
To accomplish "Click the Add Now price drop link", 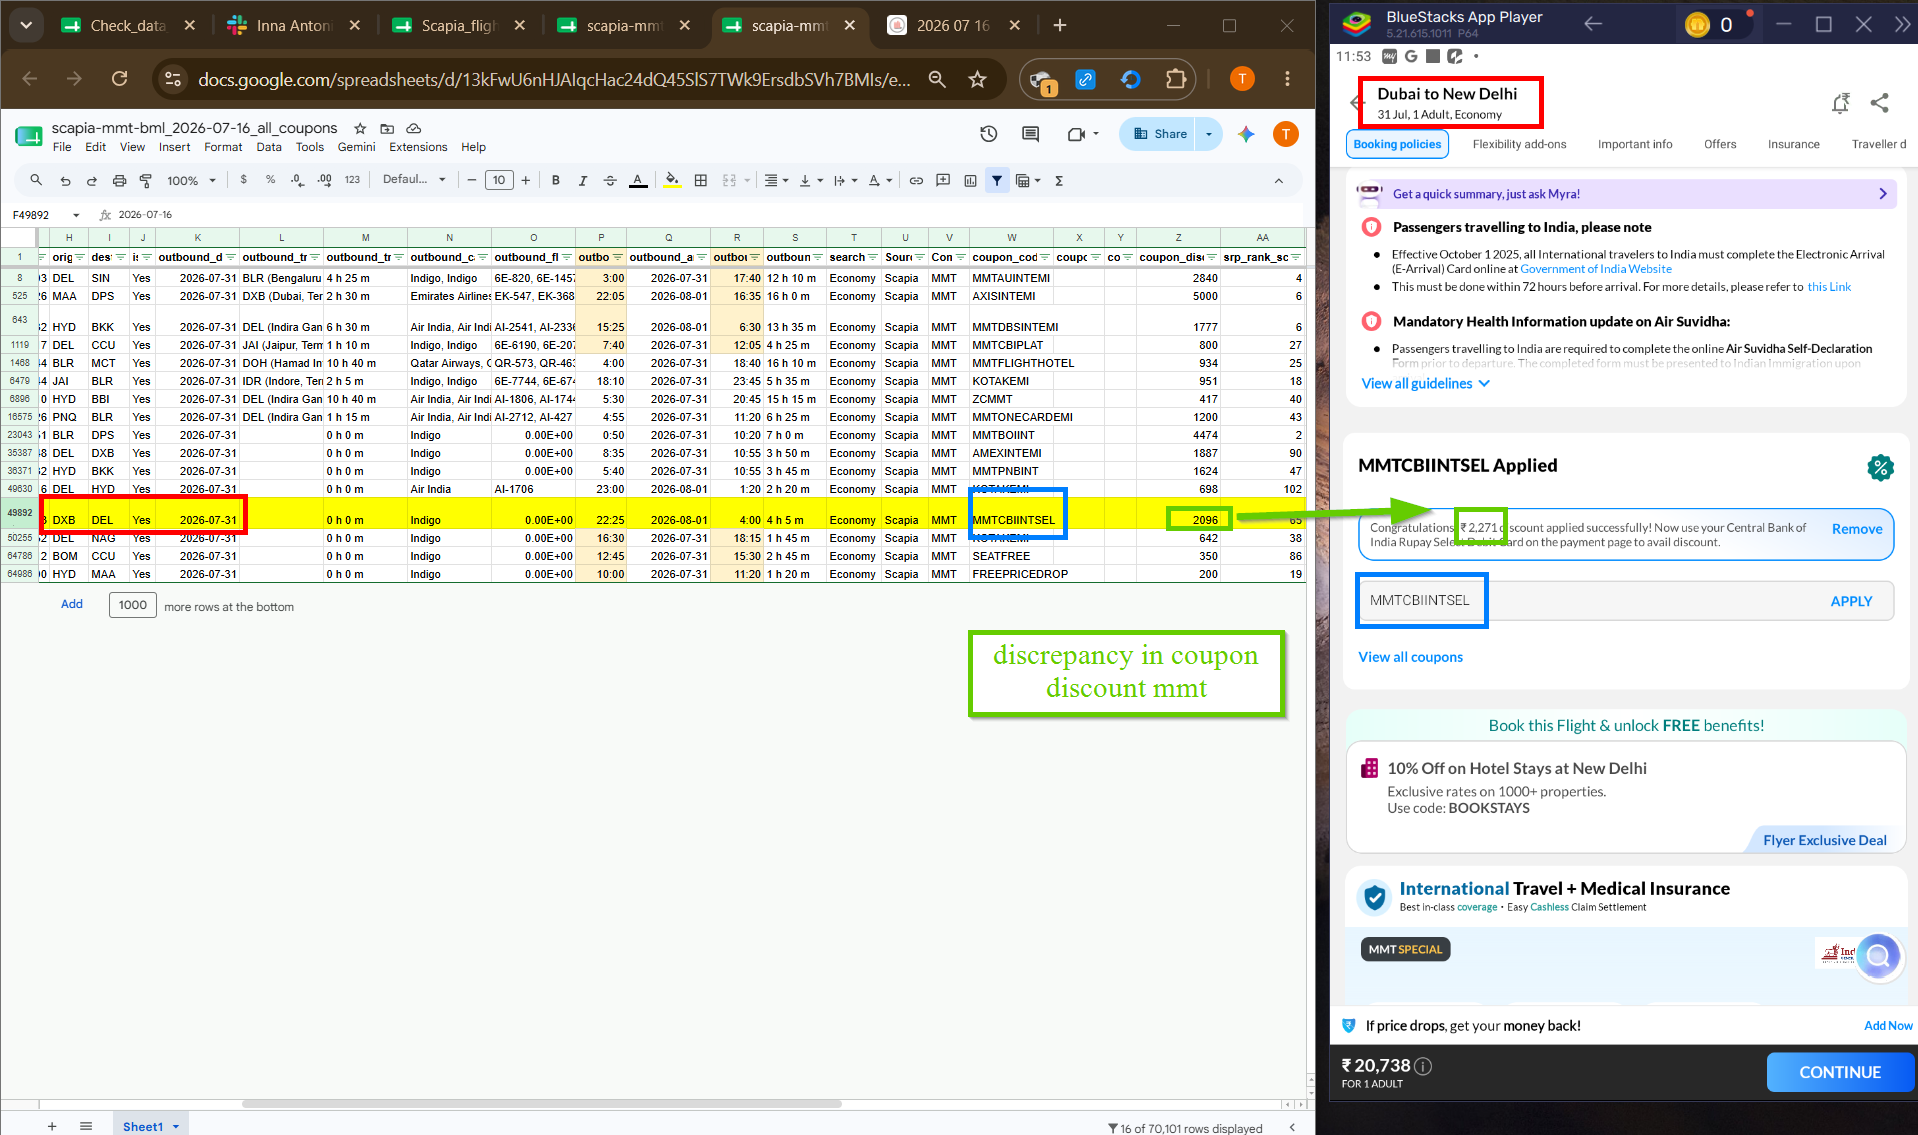I will pyautogui.click(x=1888, y=1026).
